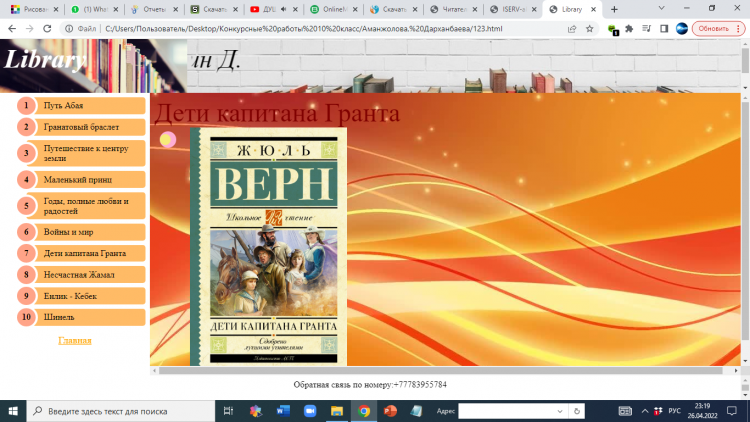The height and width of the screenshot is (422, 750).
Task: Go to the 'Главная' home link
Action: click(x=75, y=341)
